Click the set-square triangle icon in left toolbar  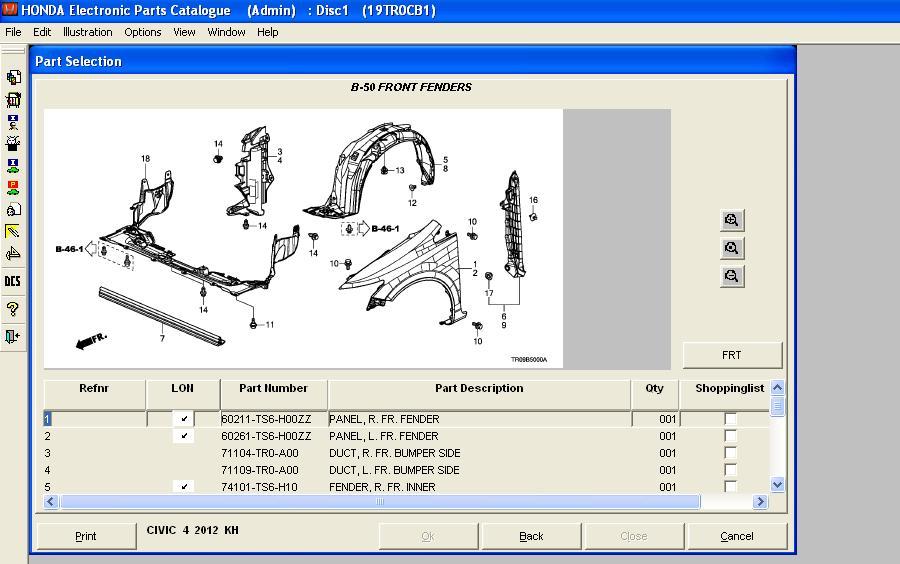click(x=13, y=253)
